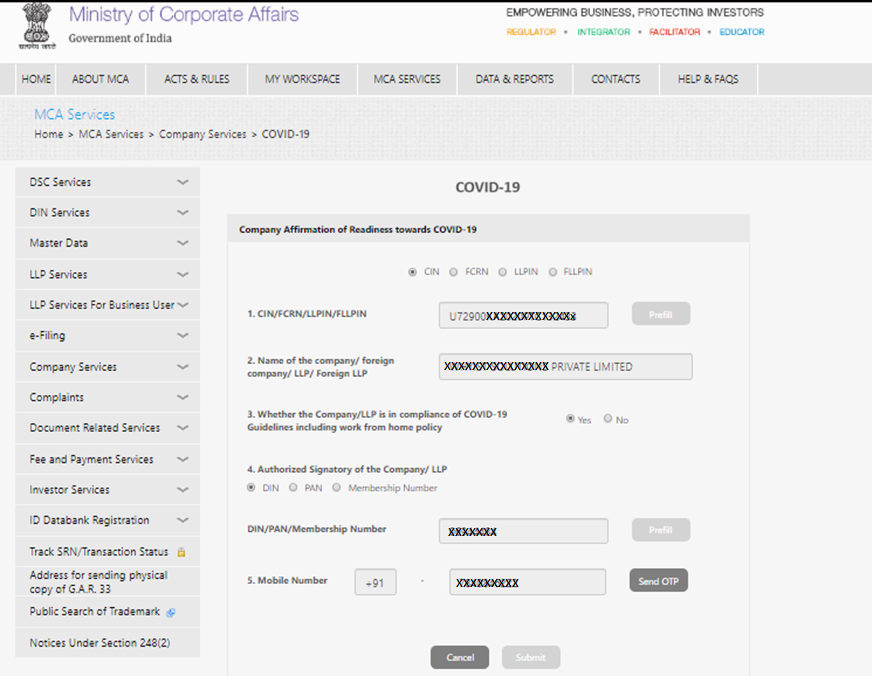
Task: Select PAN as authorized signatory type
Action: (293, 488)
